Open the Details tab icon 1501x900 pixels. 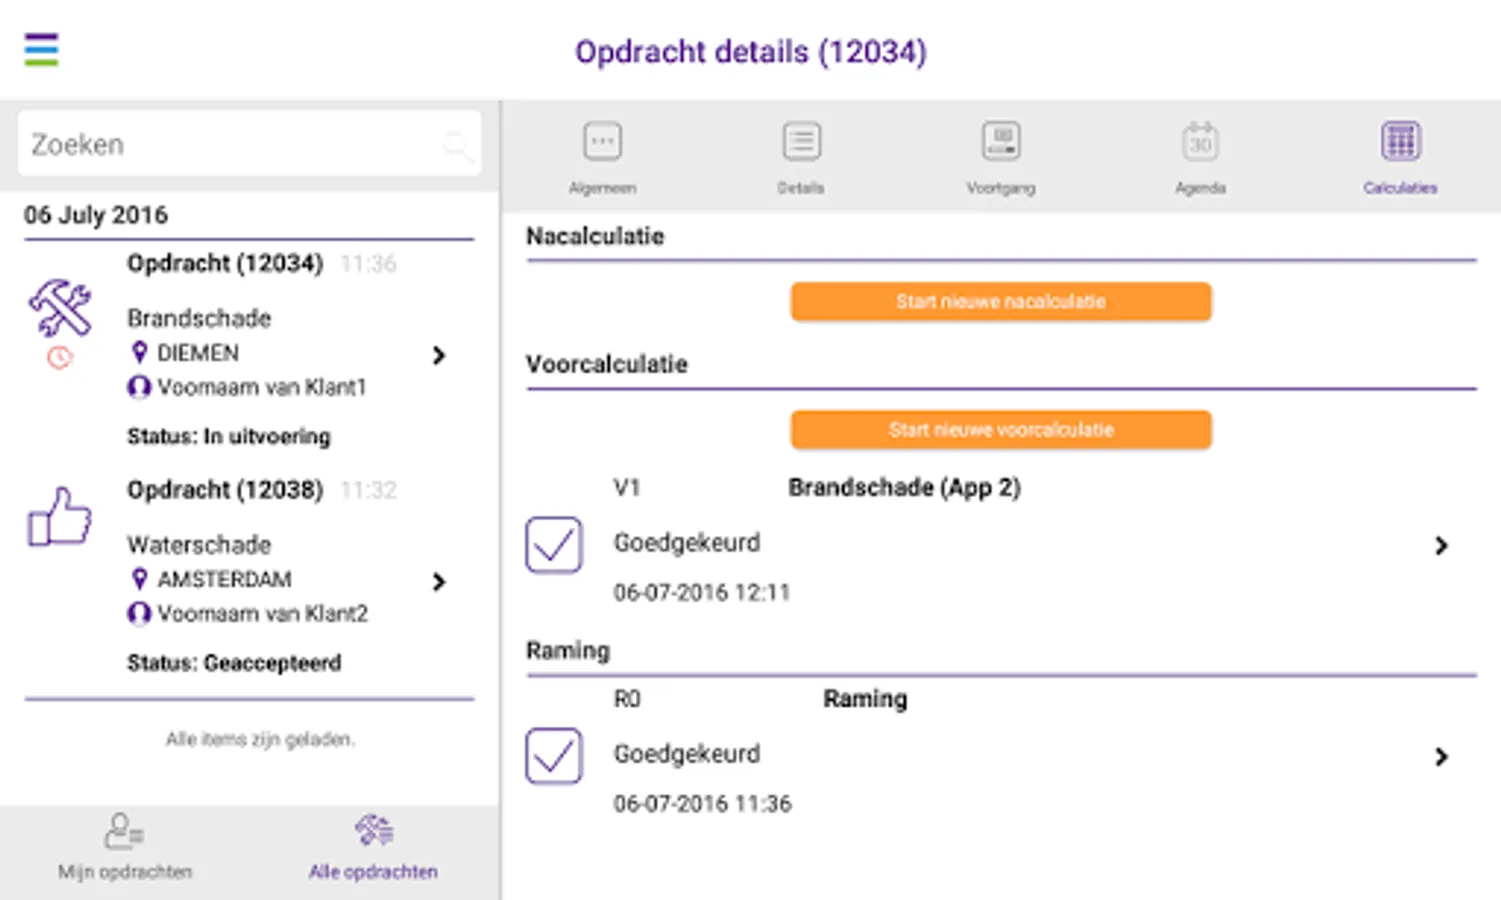click(801, 142)
